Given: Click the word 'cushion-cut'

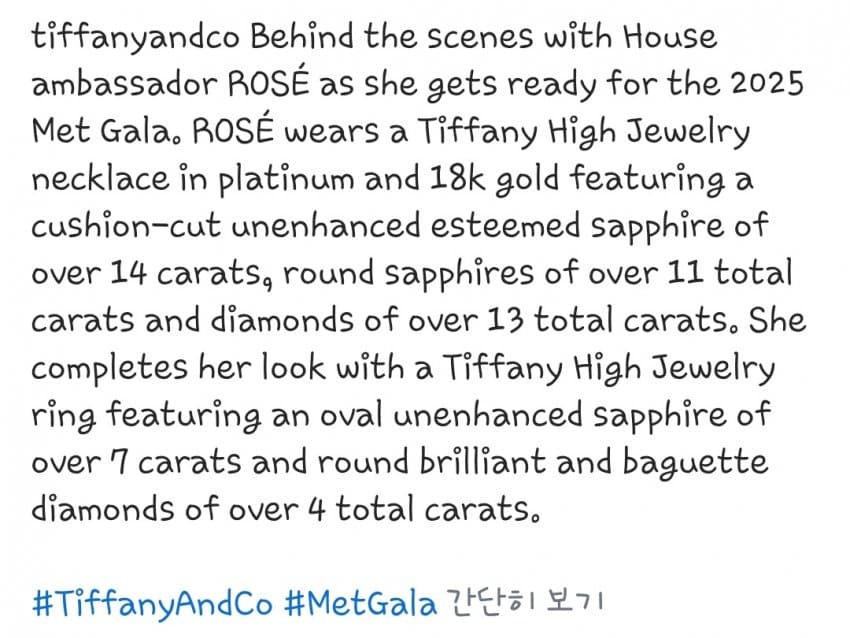Looking at the screenshot, I should point(126,225).
